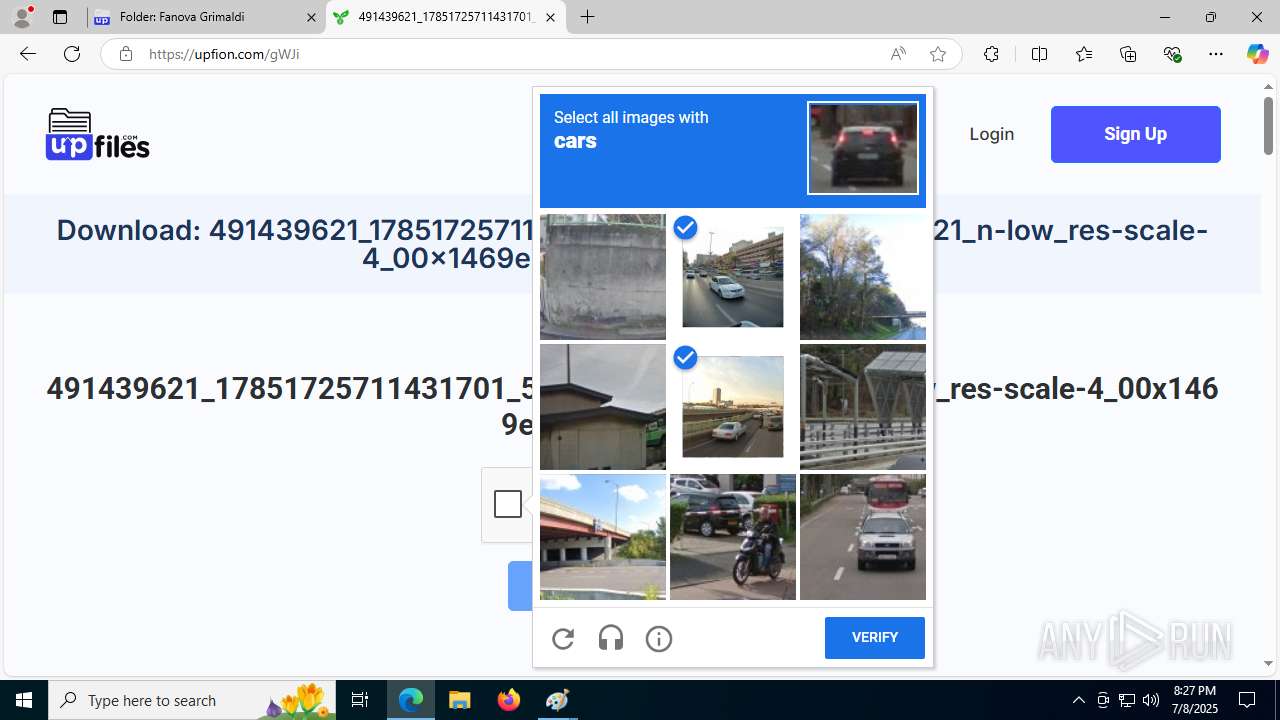Toggle split screen view
This screenshot has height=720, width=1280.
[1039, 54]
